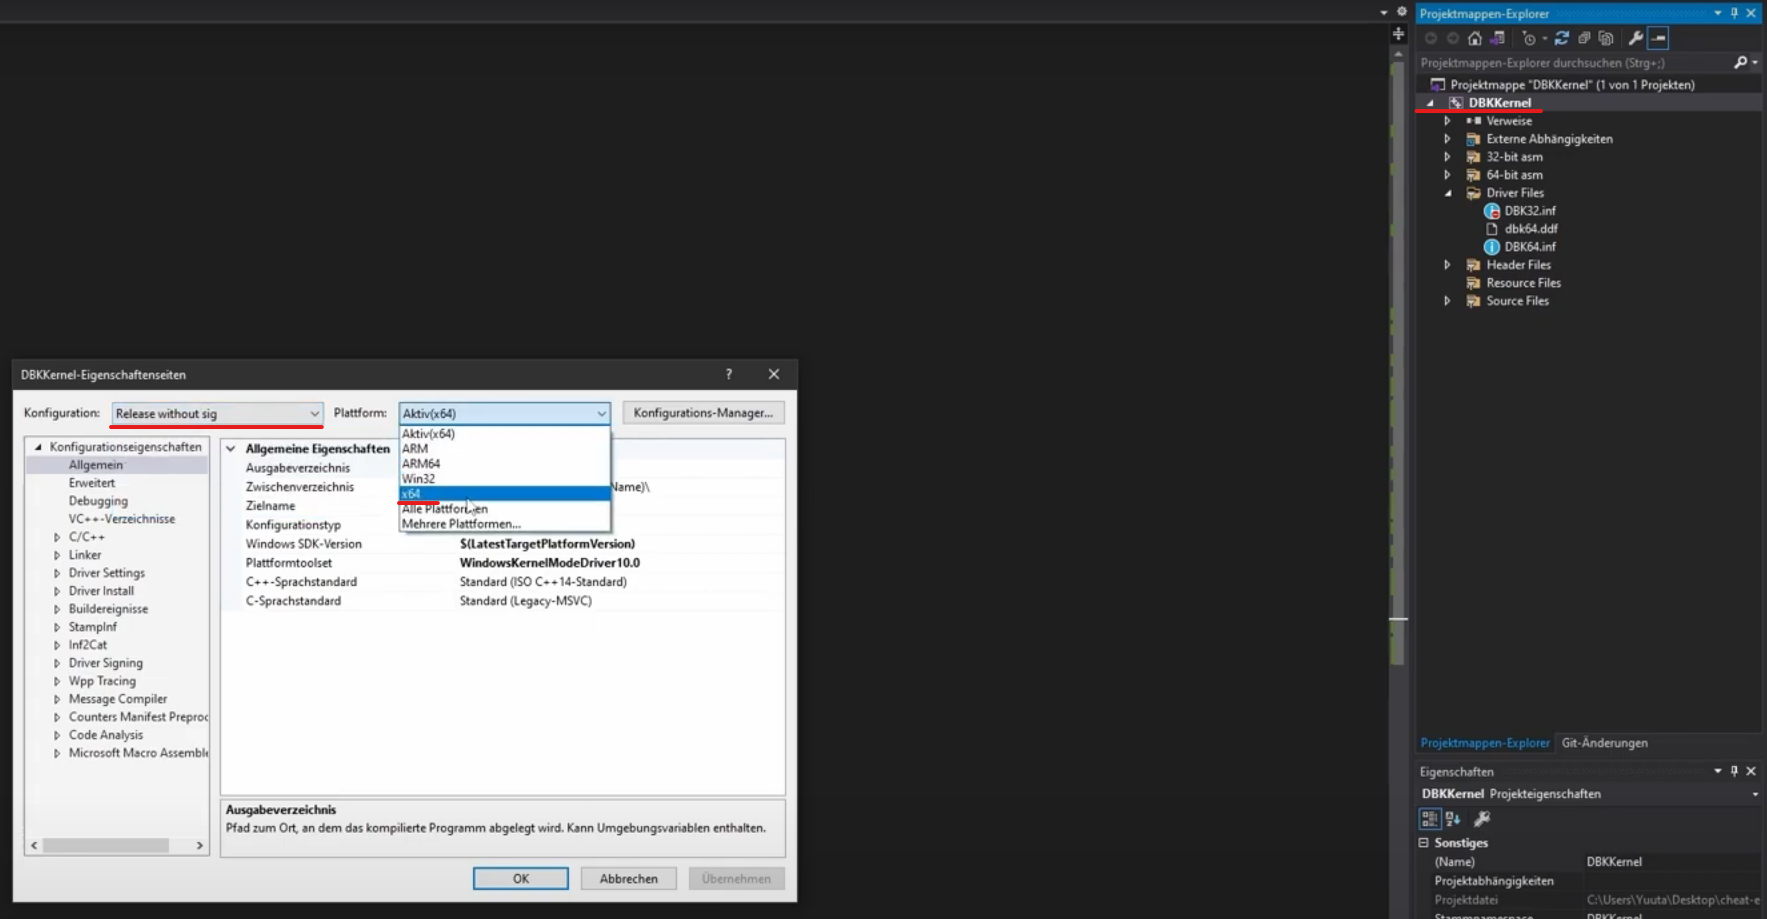
Task: Open the Projektmappen-Explorer window position dropdown arrow
Action: pos(1718,13)
